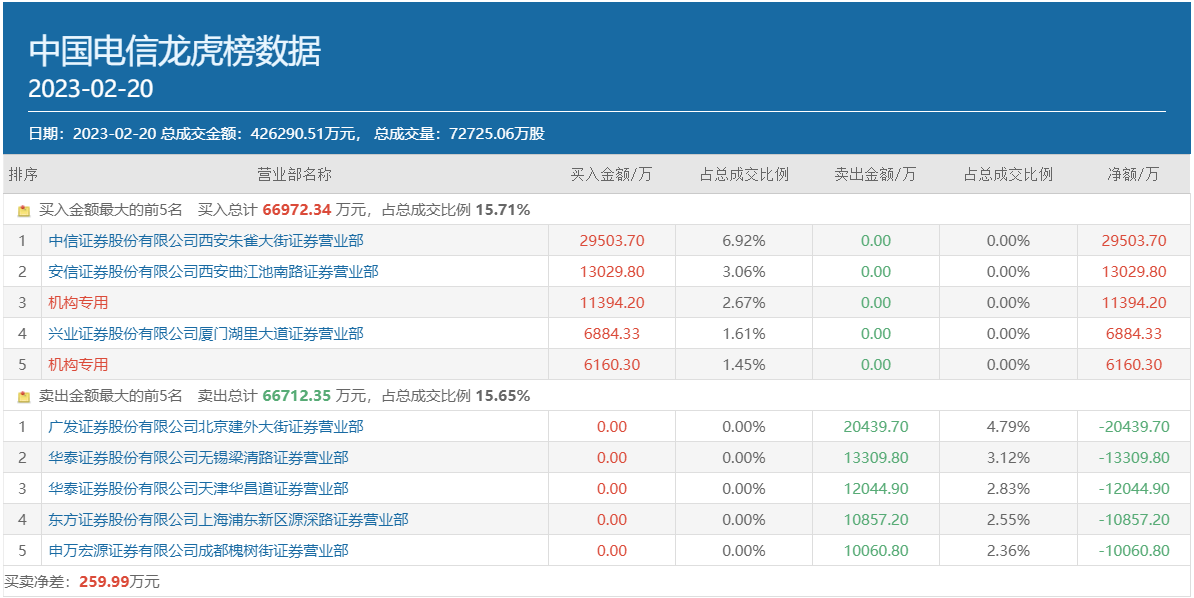Click the 净额/万 column header

[1134, 174]
